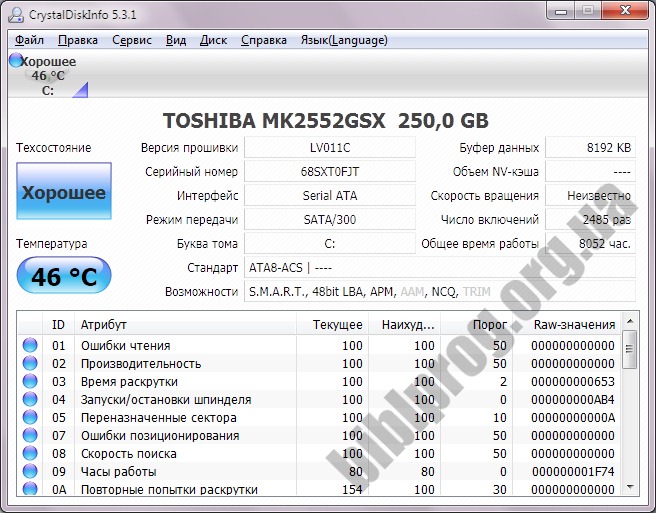Click the serial number field 68SXT0FJT
The image size is (656, 513).
[x=330, y=172]
